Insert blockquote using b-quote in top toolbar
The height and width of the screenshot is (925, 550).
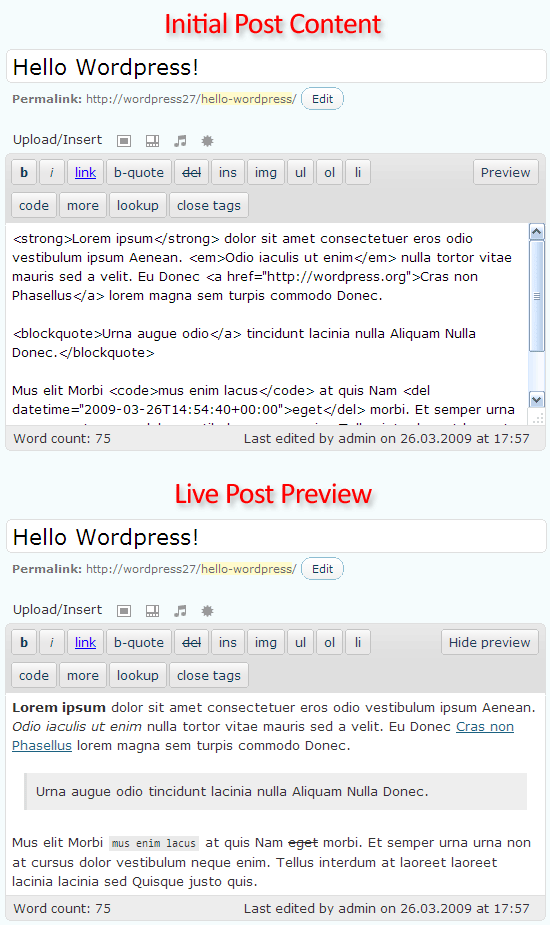pos(139,172)
